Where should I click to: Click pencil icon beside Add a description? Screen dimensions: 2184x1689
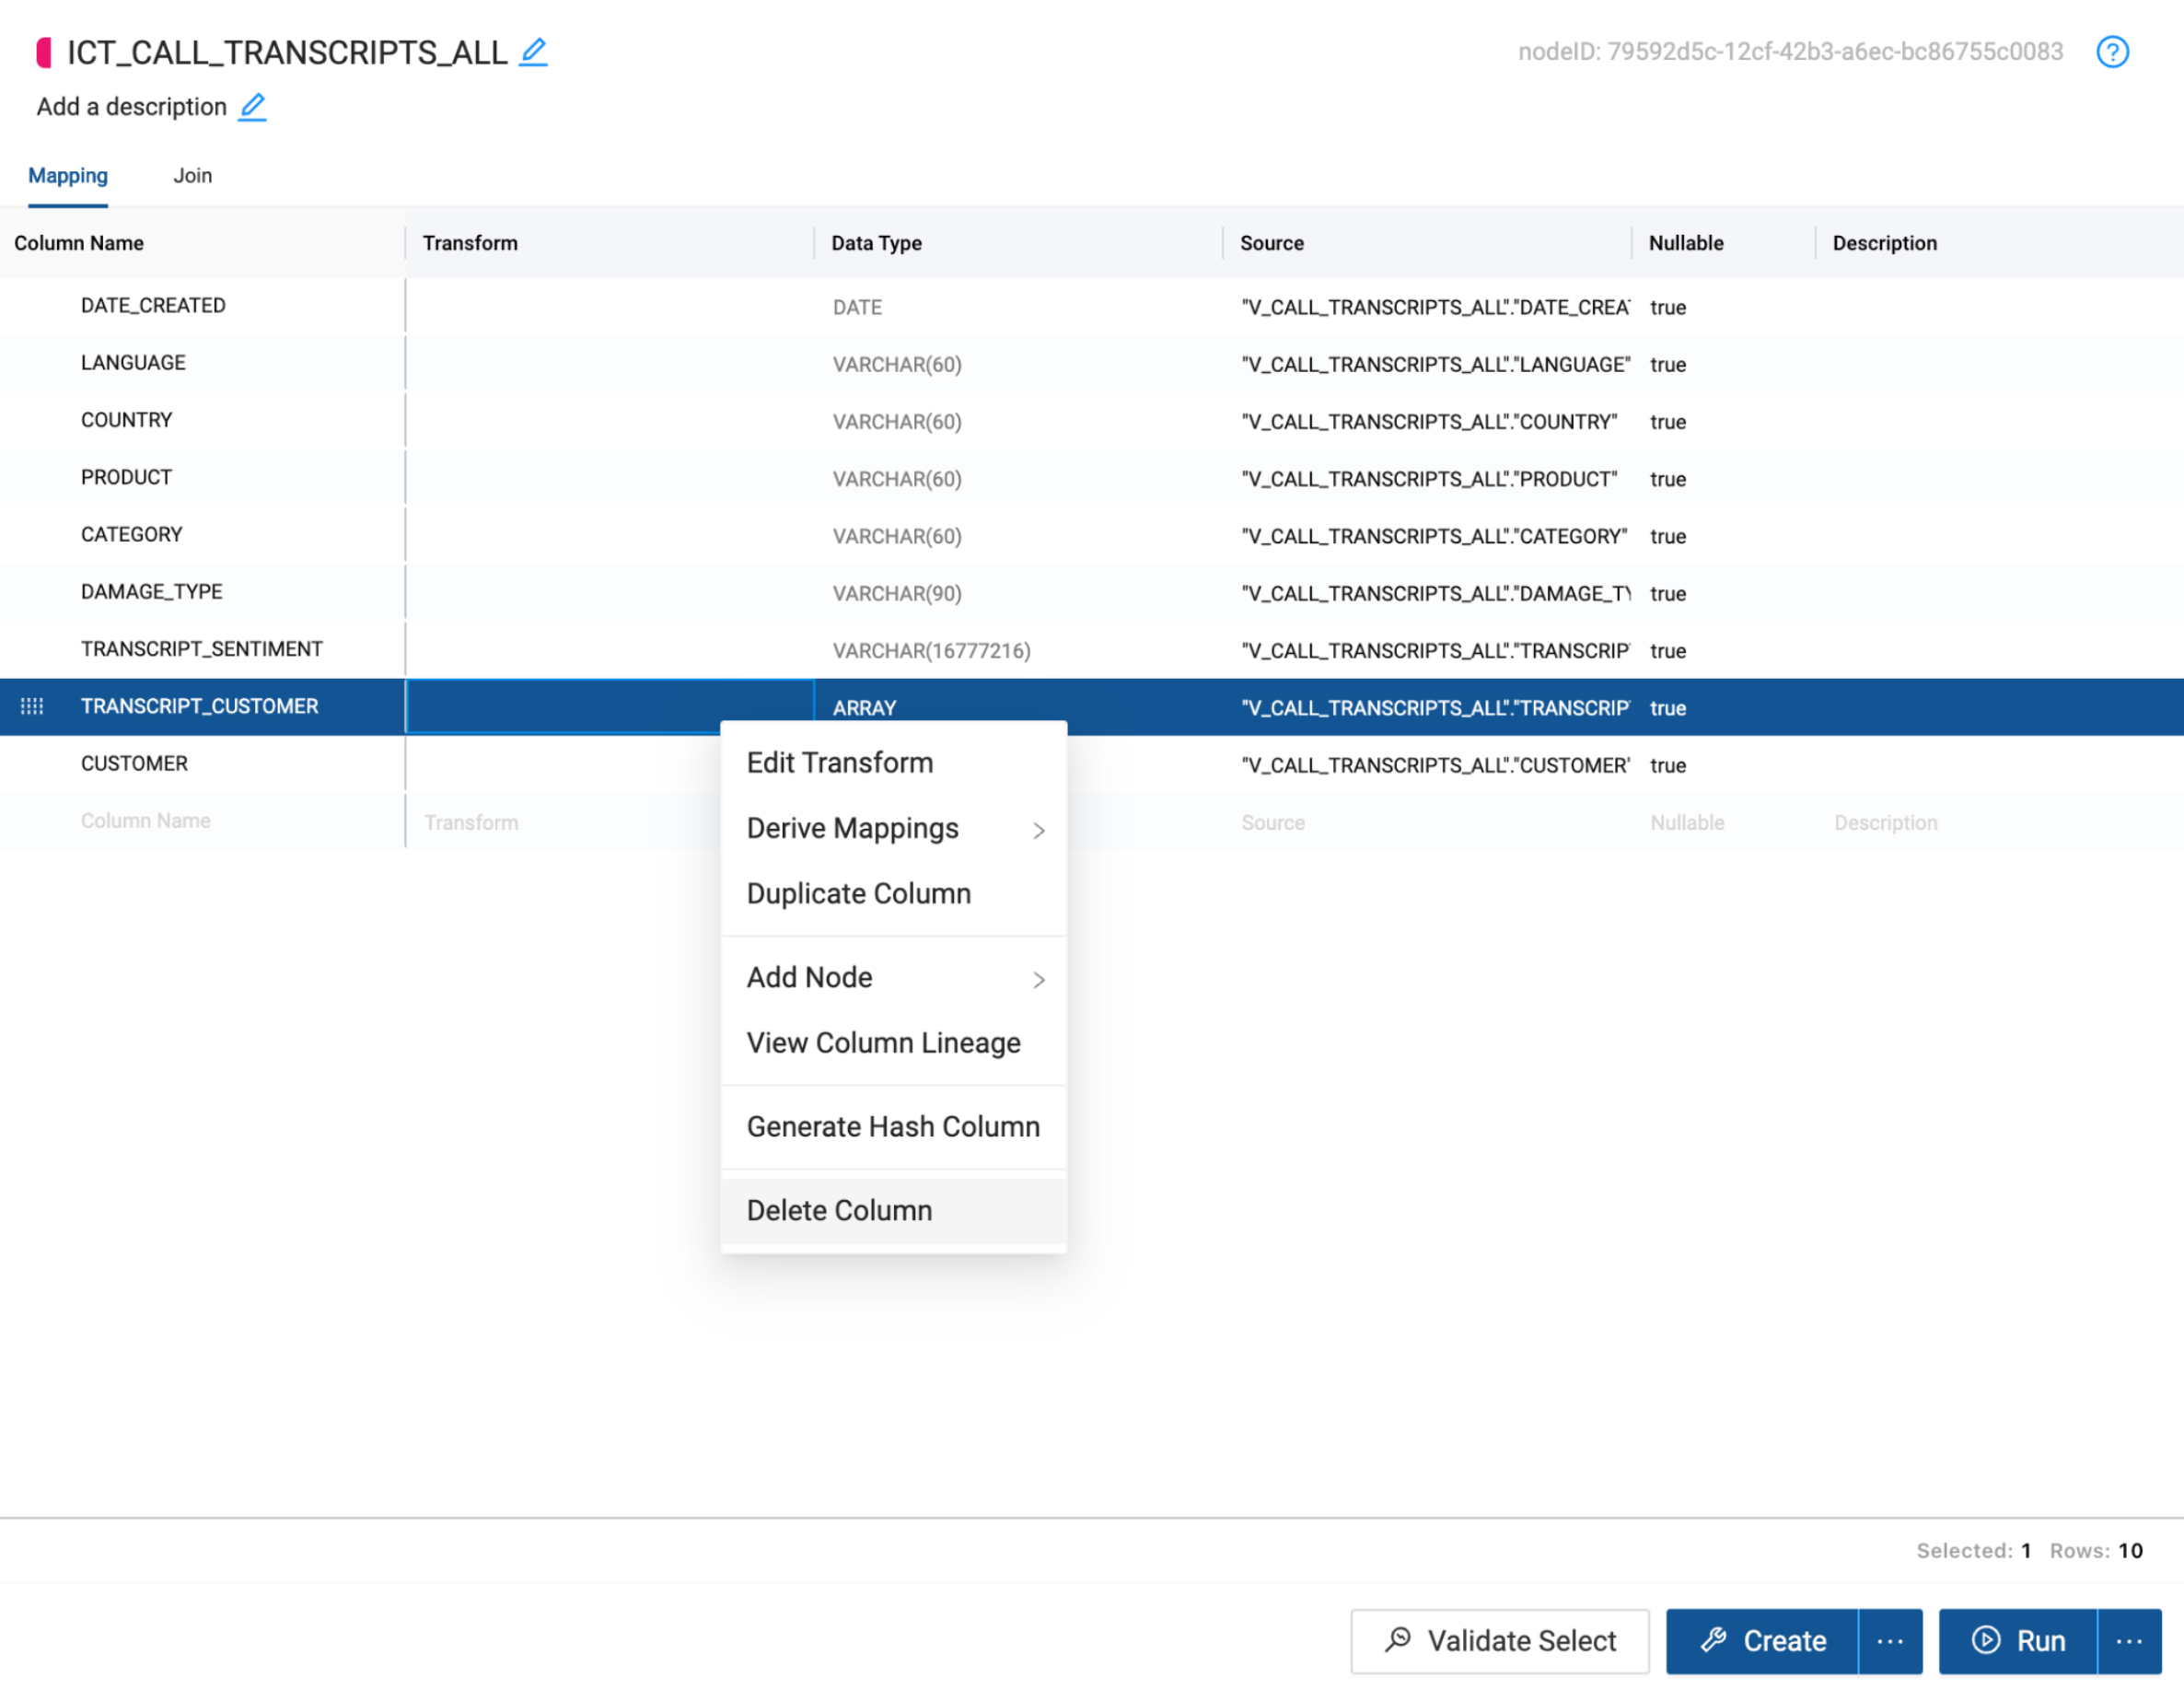(x=252, y=107)
